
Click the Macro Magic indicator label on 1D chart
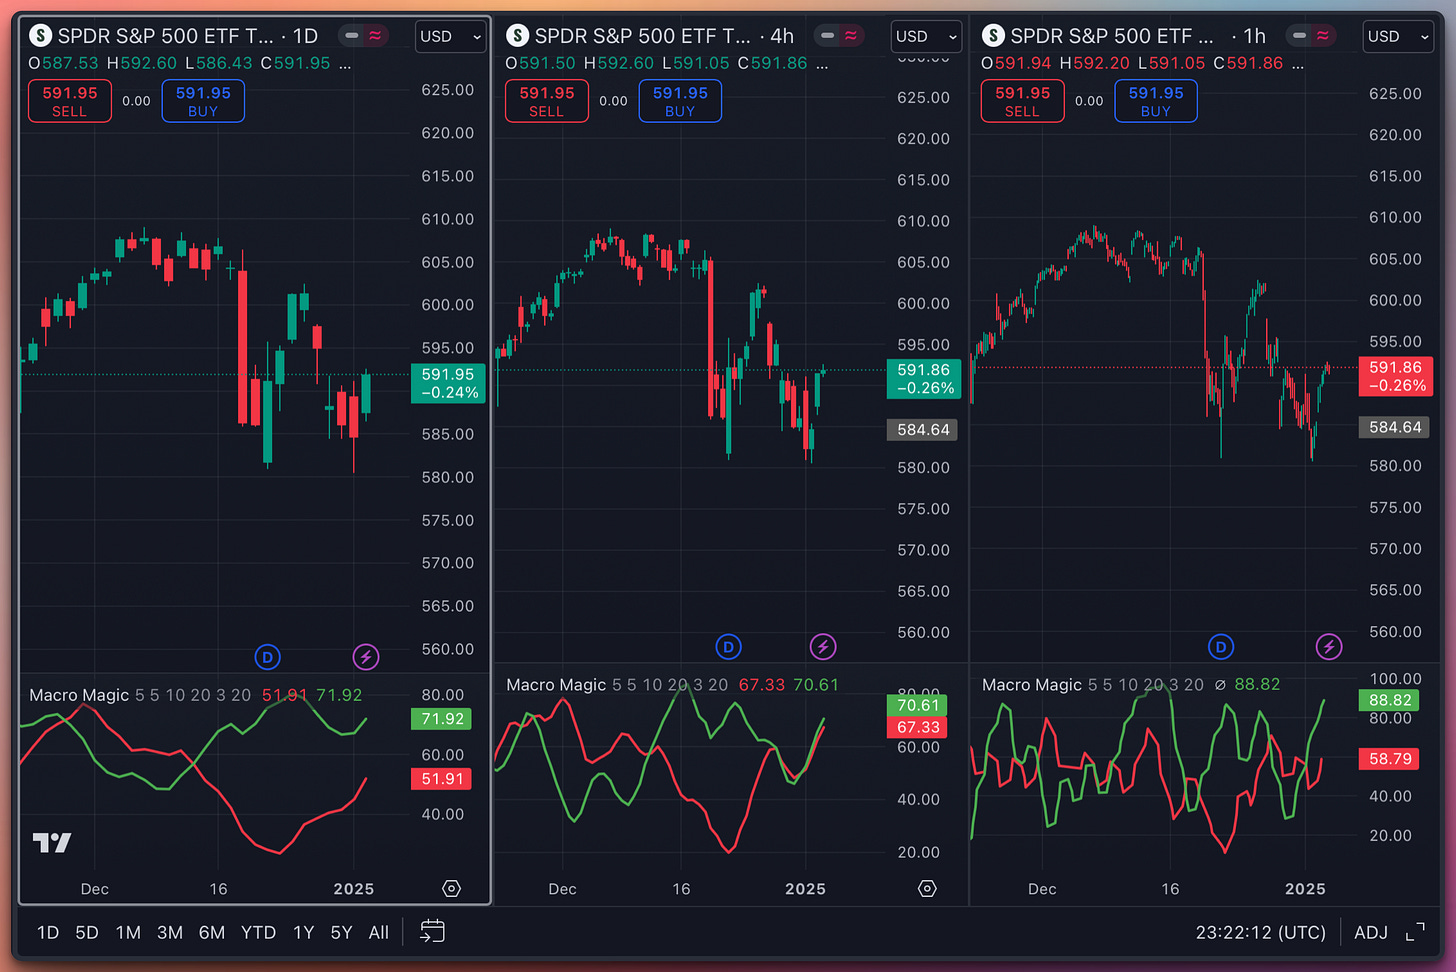click(79, 695)
